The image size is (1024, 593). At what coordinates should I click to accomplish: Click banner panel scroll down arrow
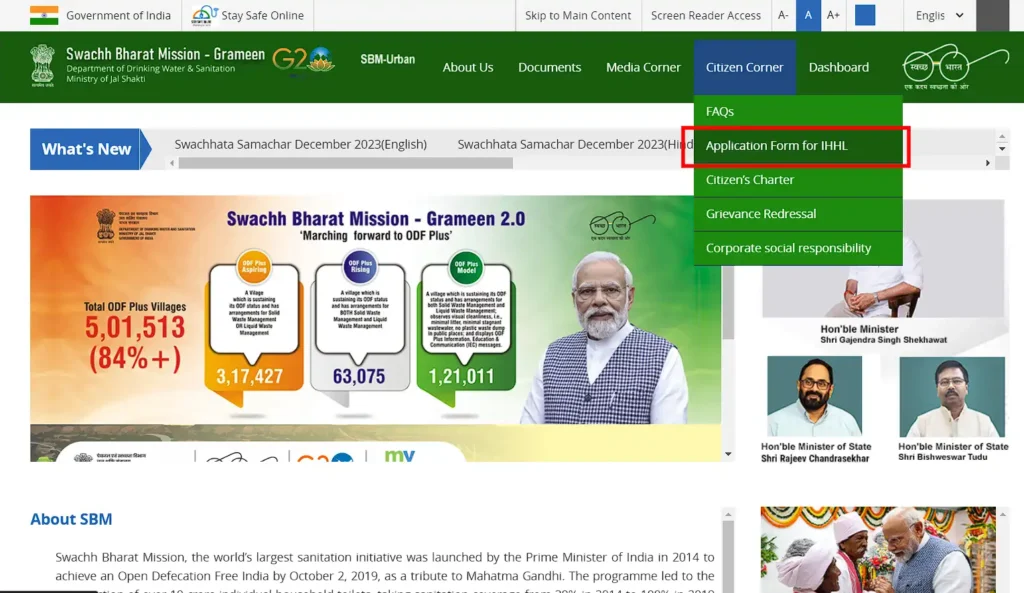[728, 454]
